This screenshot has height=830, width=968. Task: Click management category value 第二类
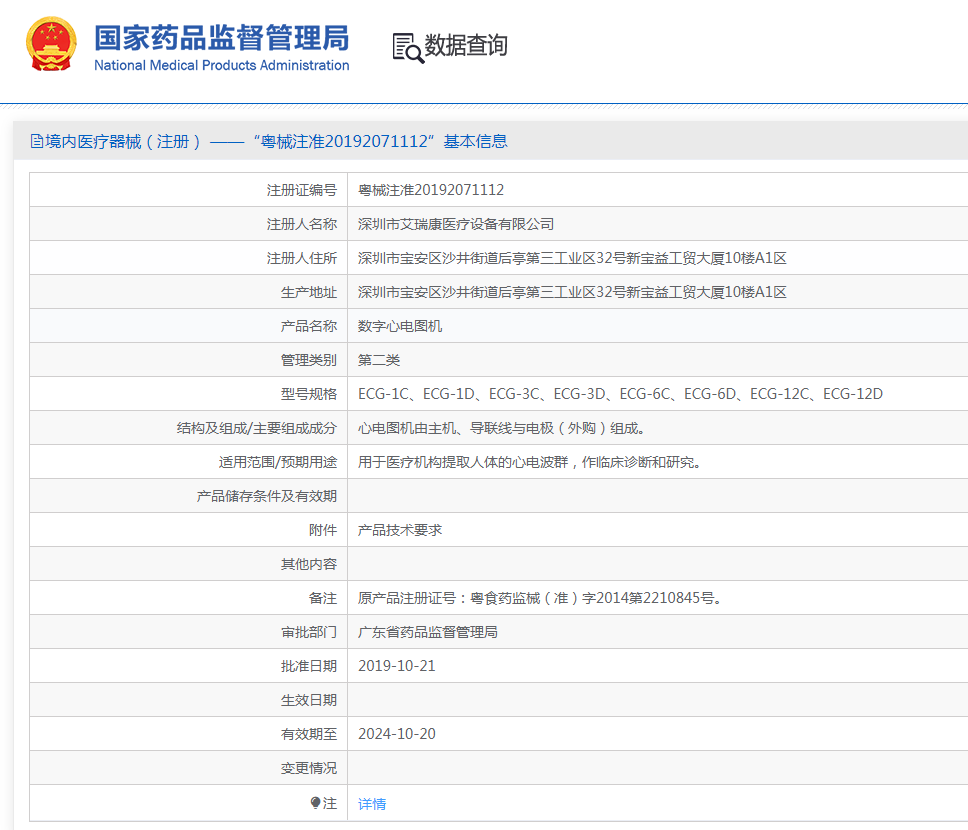378,360
